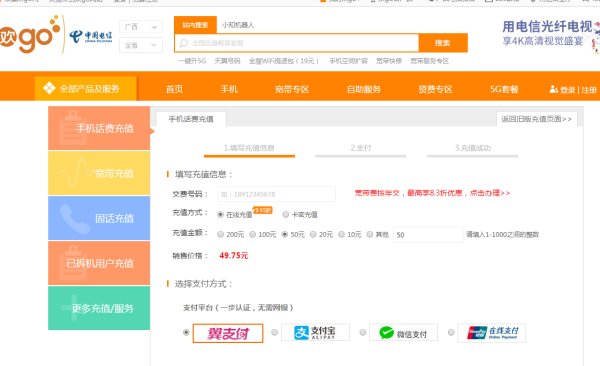600x366 pixels.
Task: Click the 注册 register link
Action: [x=589, y=90]
